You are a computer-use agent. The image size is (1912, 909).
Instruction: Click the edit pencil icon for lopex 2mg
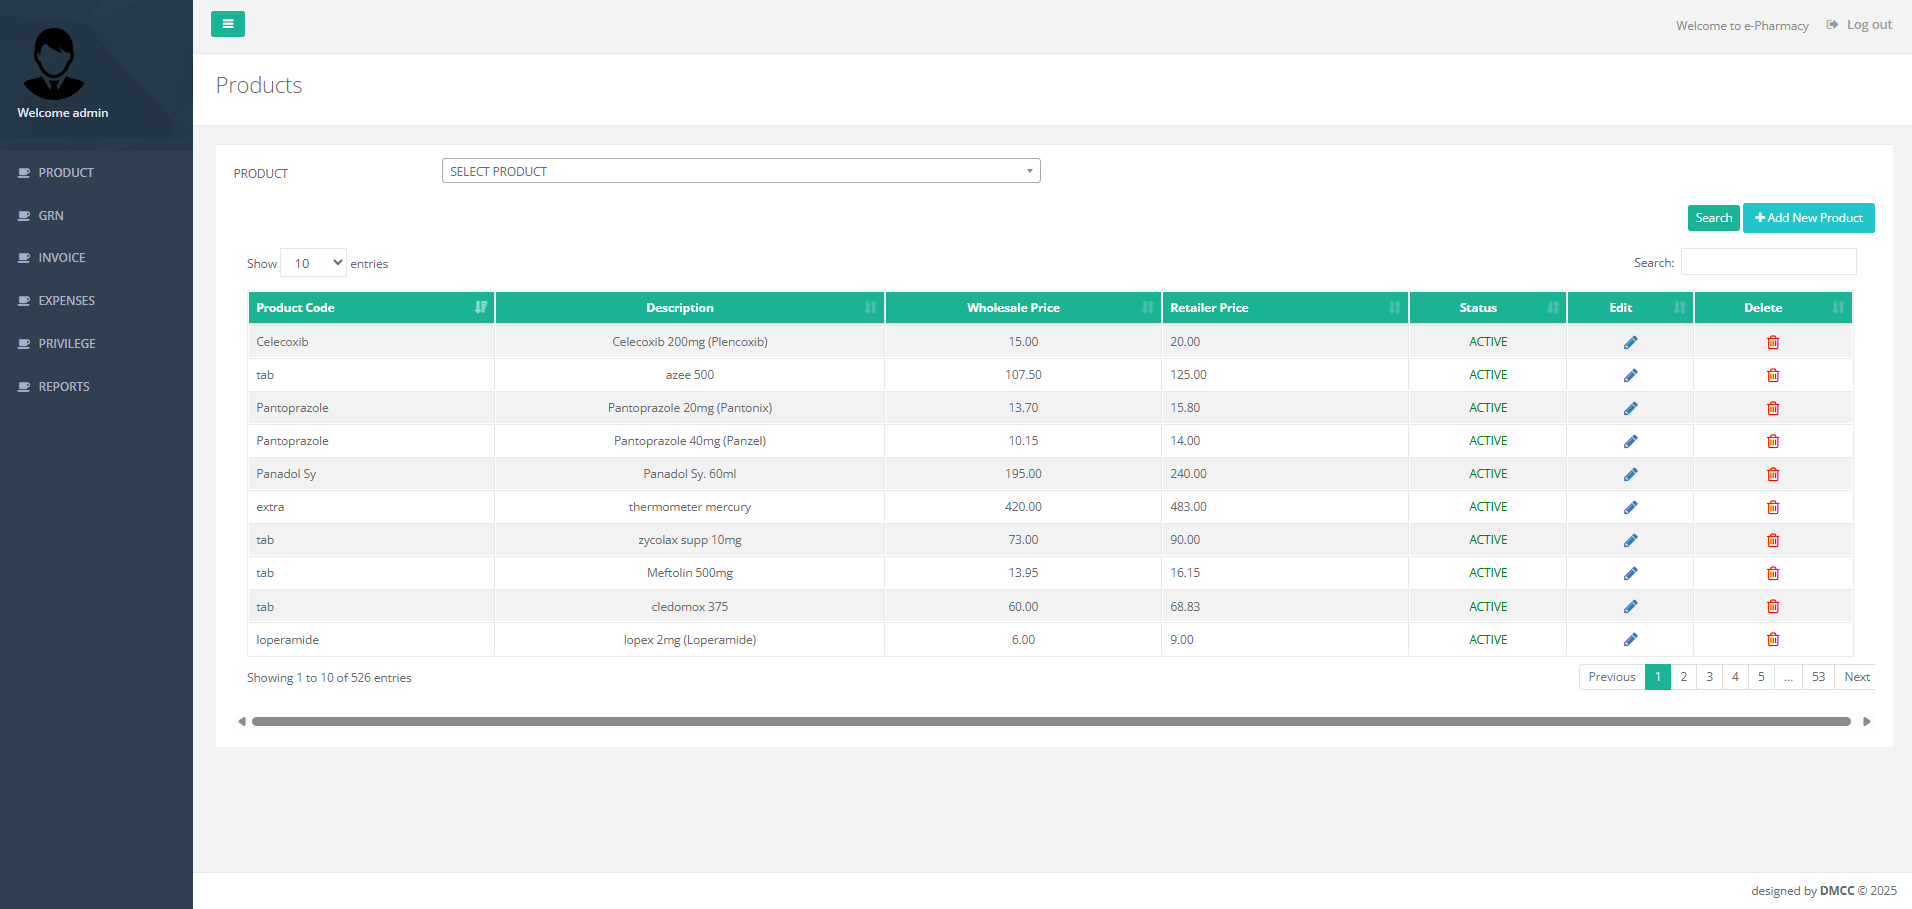[1630, 639]
